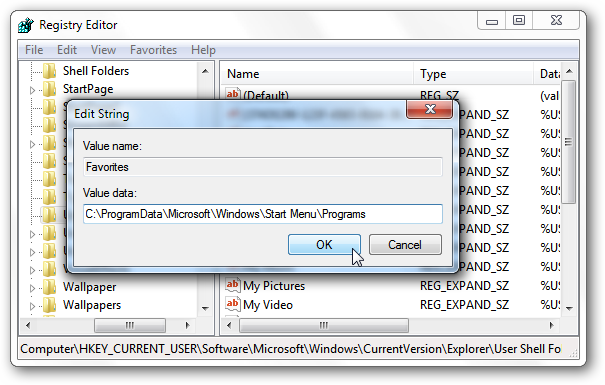The image size is (605, 385).
Task: Click the values pane scroll up arrow
Action: click(x=570, y=71)
